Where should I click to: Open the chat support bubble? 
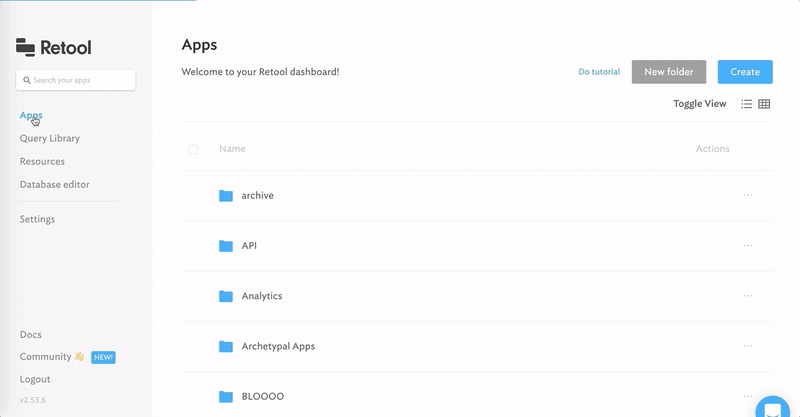(x=773, y=407)
